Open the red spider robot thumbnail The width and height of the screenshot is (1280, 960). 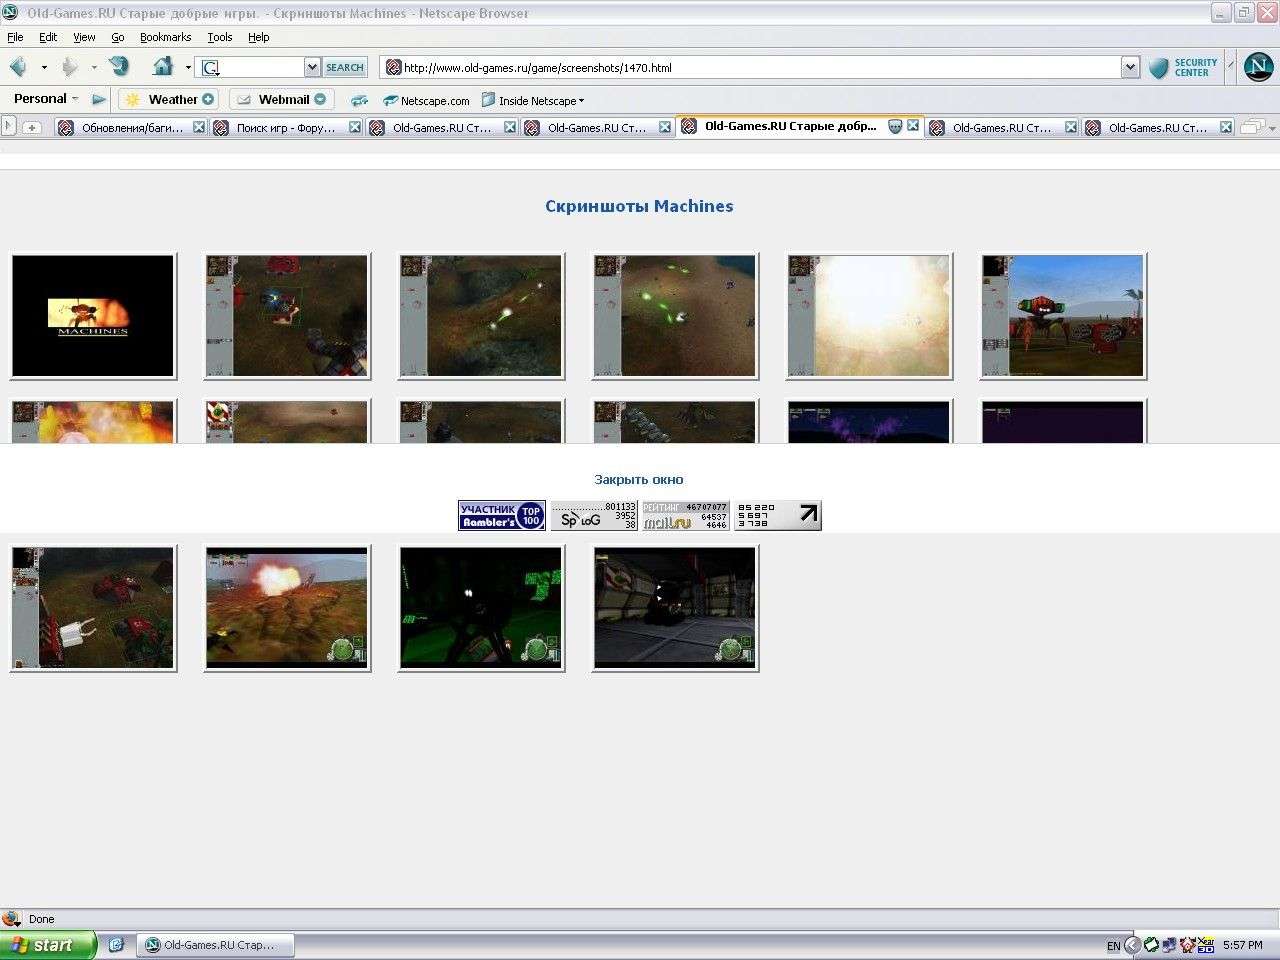point(1063,316)
